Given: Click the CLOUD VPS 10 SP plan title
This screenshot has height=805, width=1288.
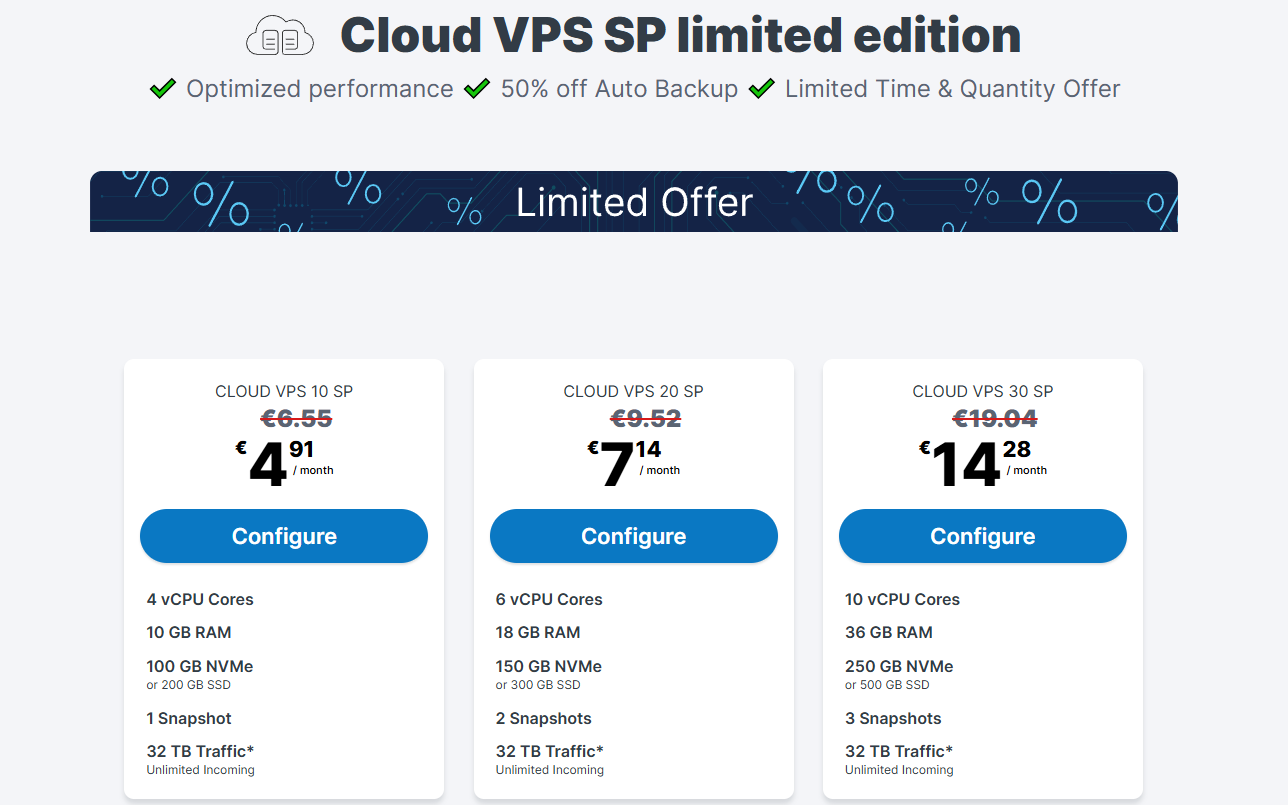Looking at the screenshot, I should click(284, 391).
